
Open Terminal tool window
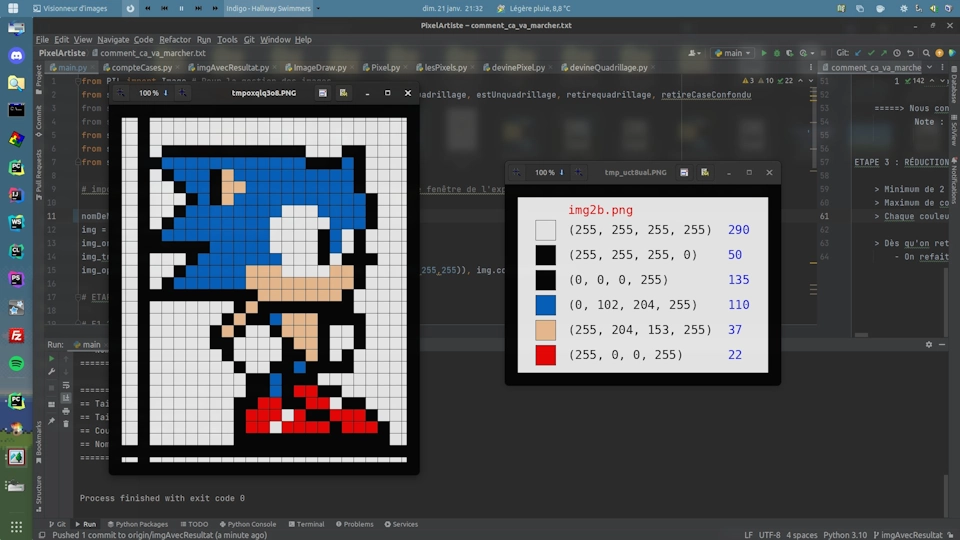[306, 524]
